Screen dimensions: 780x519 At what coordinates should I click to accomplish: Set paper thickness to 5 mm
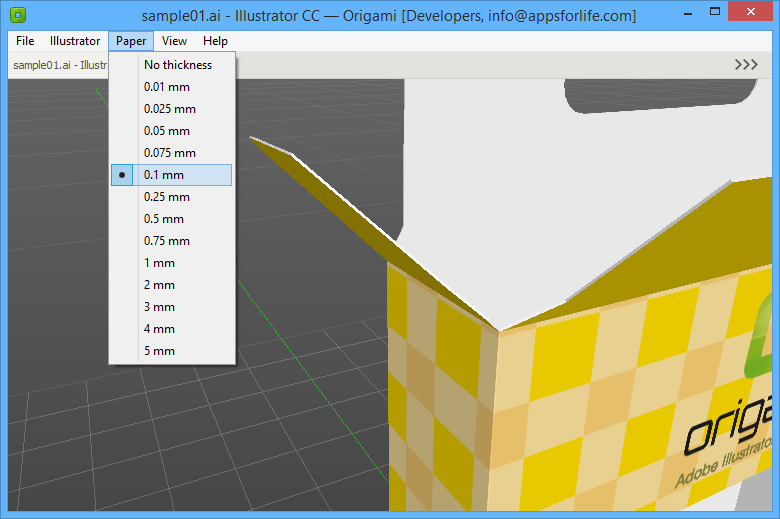tap(172, 351)
